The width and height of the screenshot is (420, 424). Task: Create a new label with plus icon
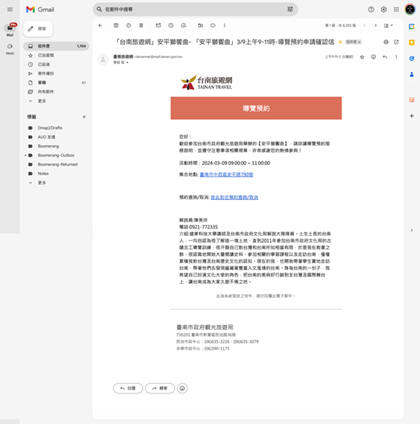tap(84, 117)
